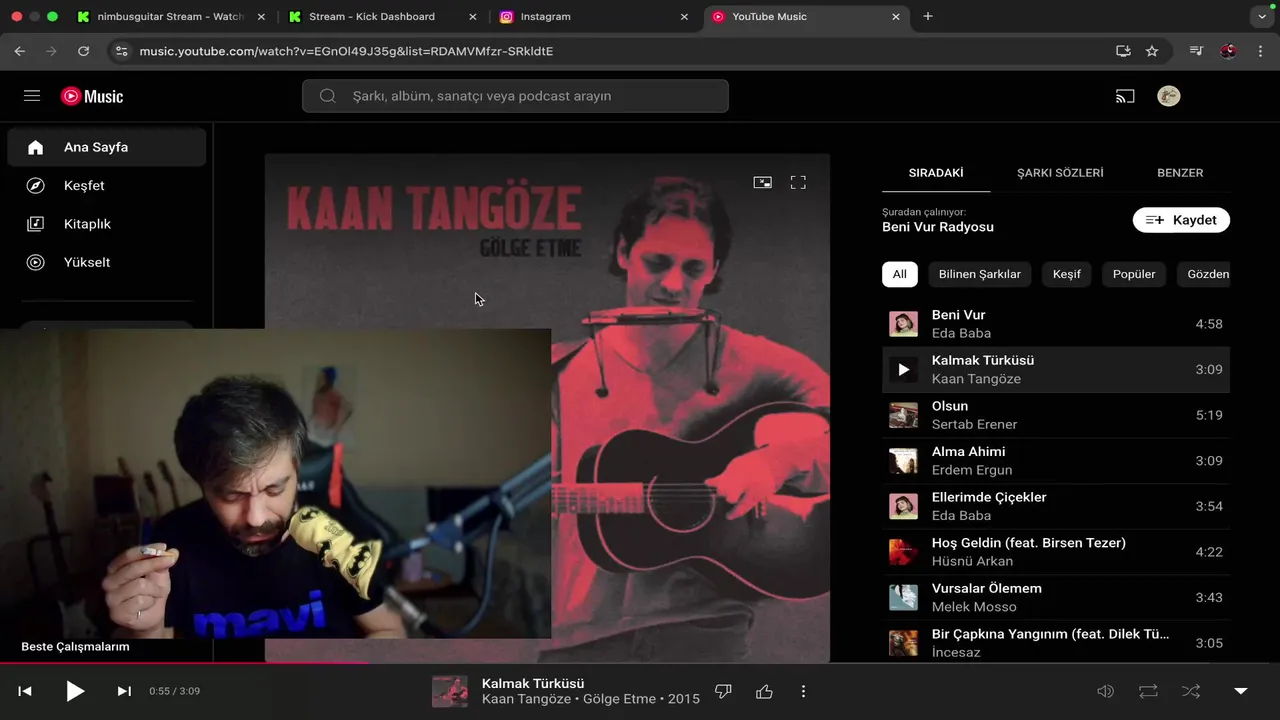Go back in browser history
The image size is (1280, 720).
pyautogui.click(x=20, y=51)
